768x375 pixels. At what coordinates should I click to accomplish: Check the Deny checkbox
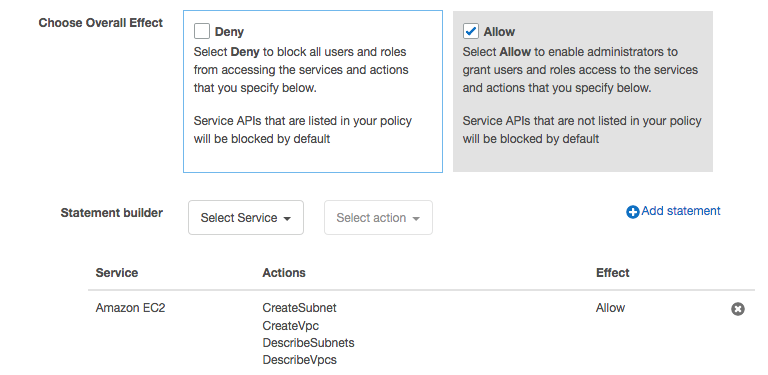pyautogui.click(x=202, y=31)
